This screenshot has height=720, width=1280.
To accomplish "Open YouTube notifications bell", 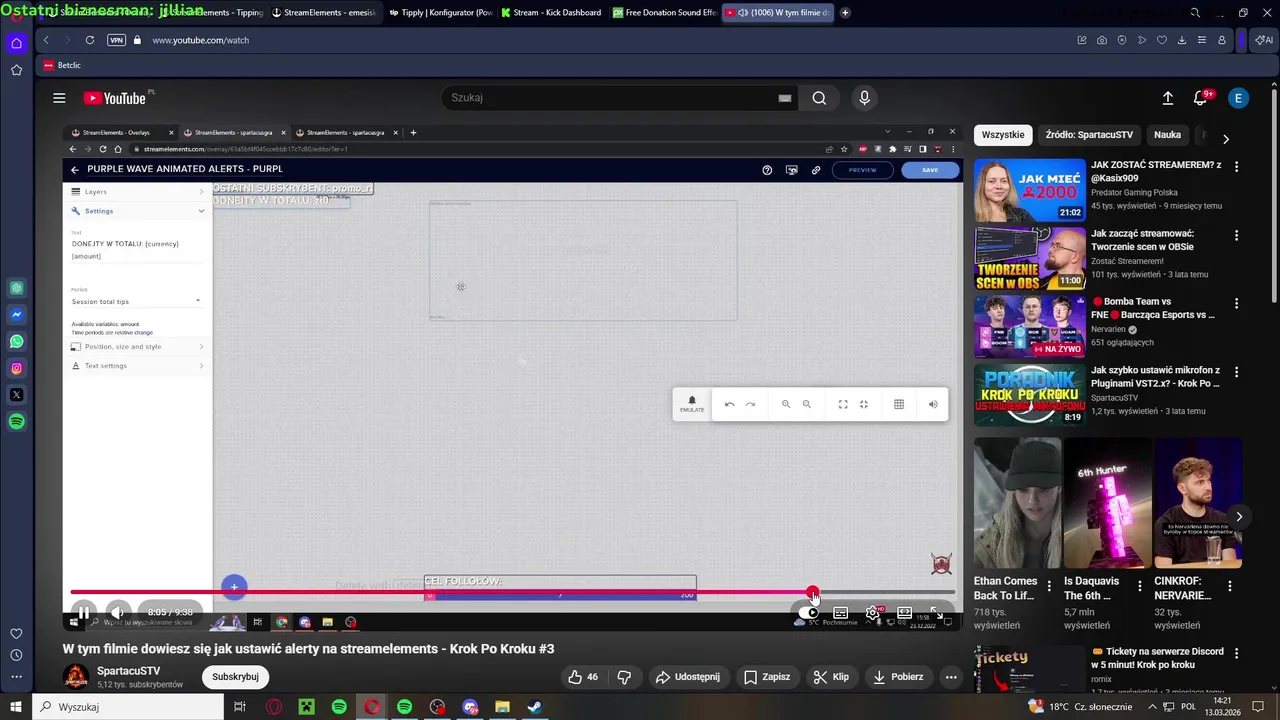I will (1200, 98).
